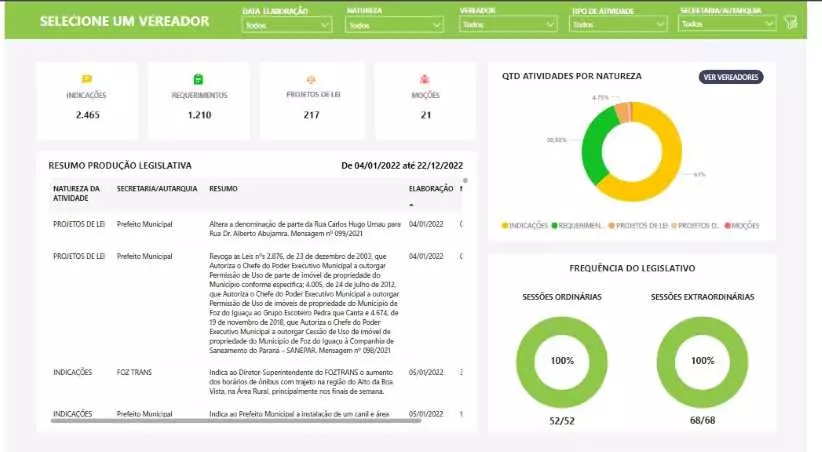Click the Resumo column header
The width and height of the screenshot is (822, 452).
223,188
